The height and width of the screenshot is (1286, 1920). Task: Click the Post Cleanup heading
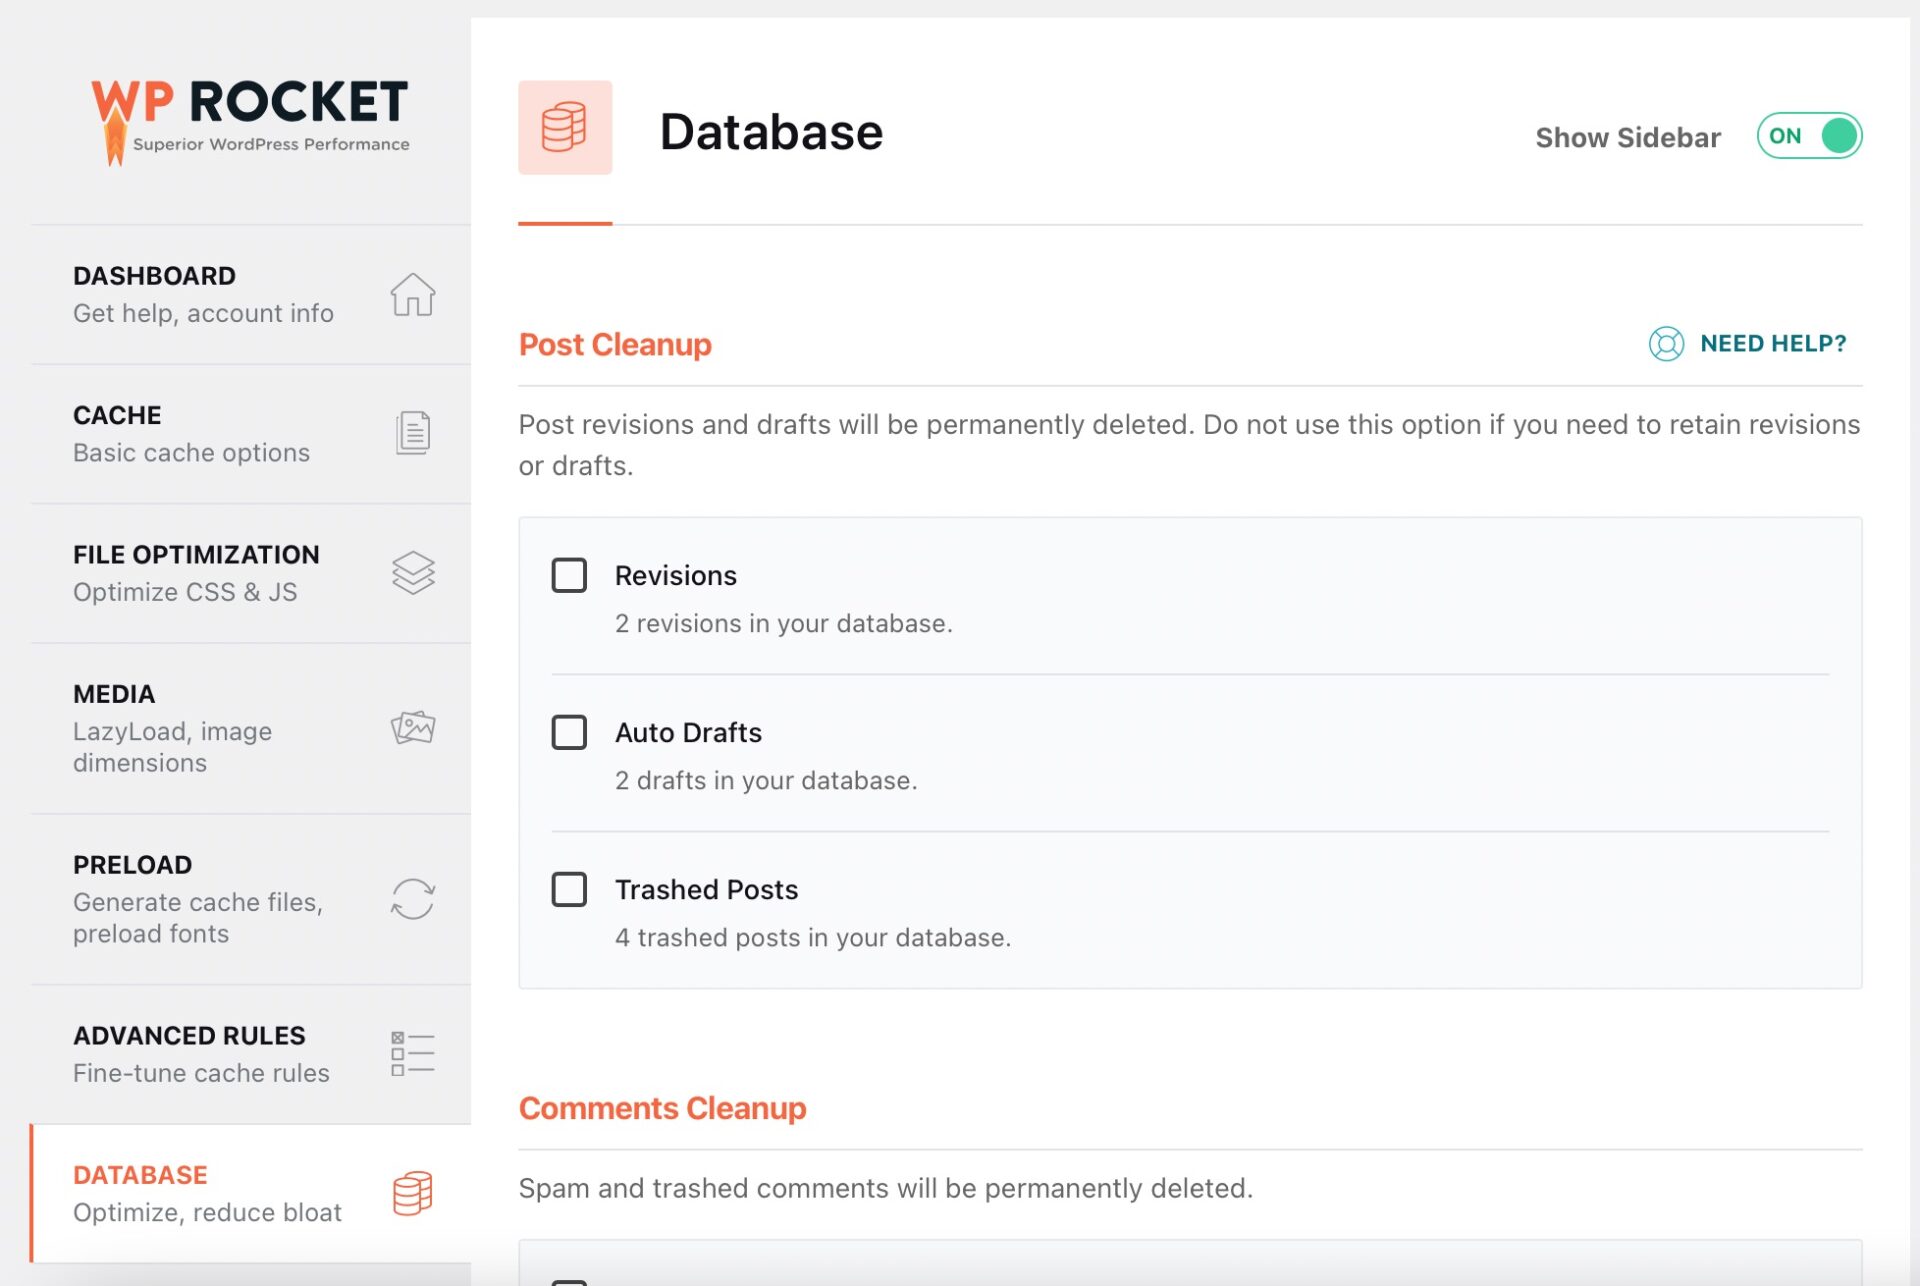tap(614, 344)
